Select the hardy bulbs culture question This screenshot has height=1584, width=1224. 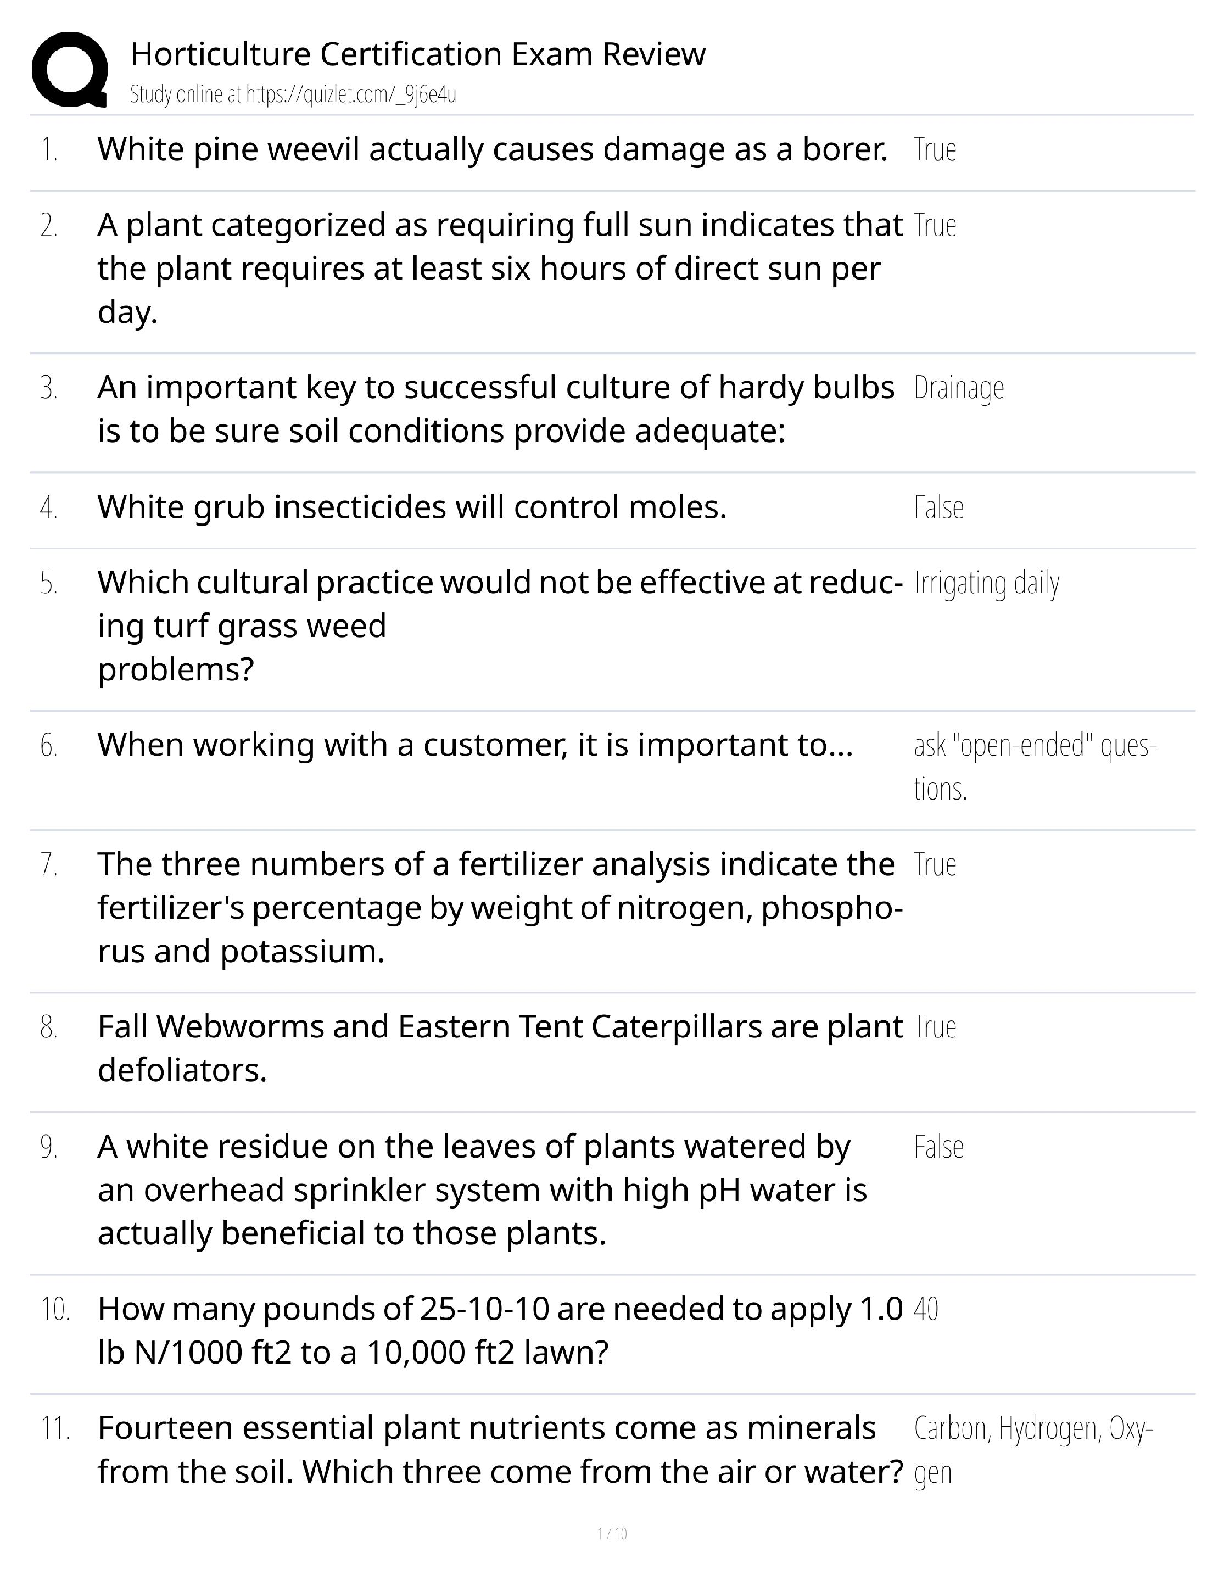click(x=495, y=409)
